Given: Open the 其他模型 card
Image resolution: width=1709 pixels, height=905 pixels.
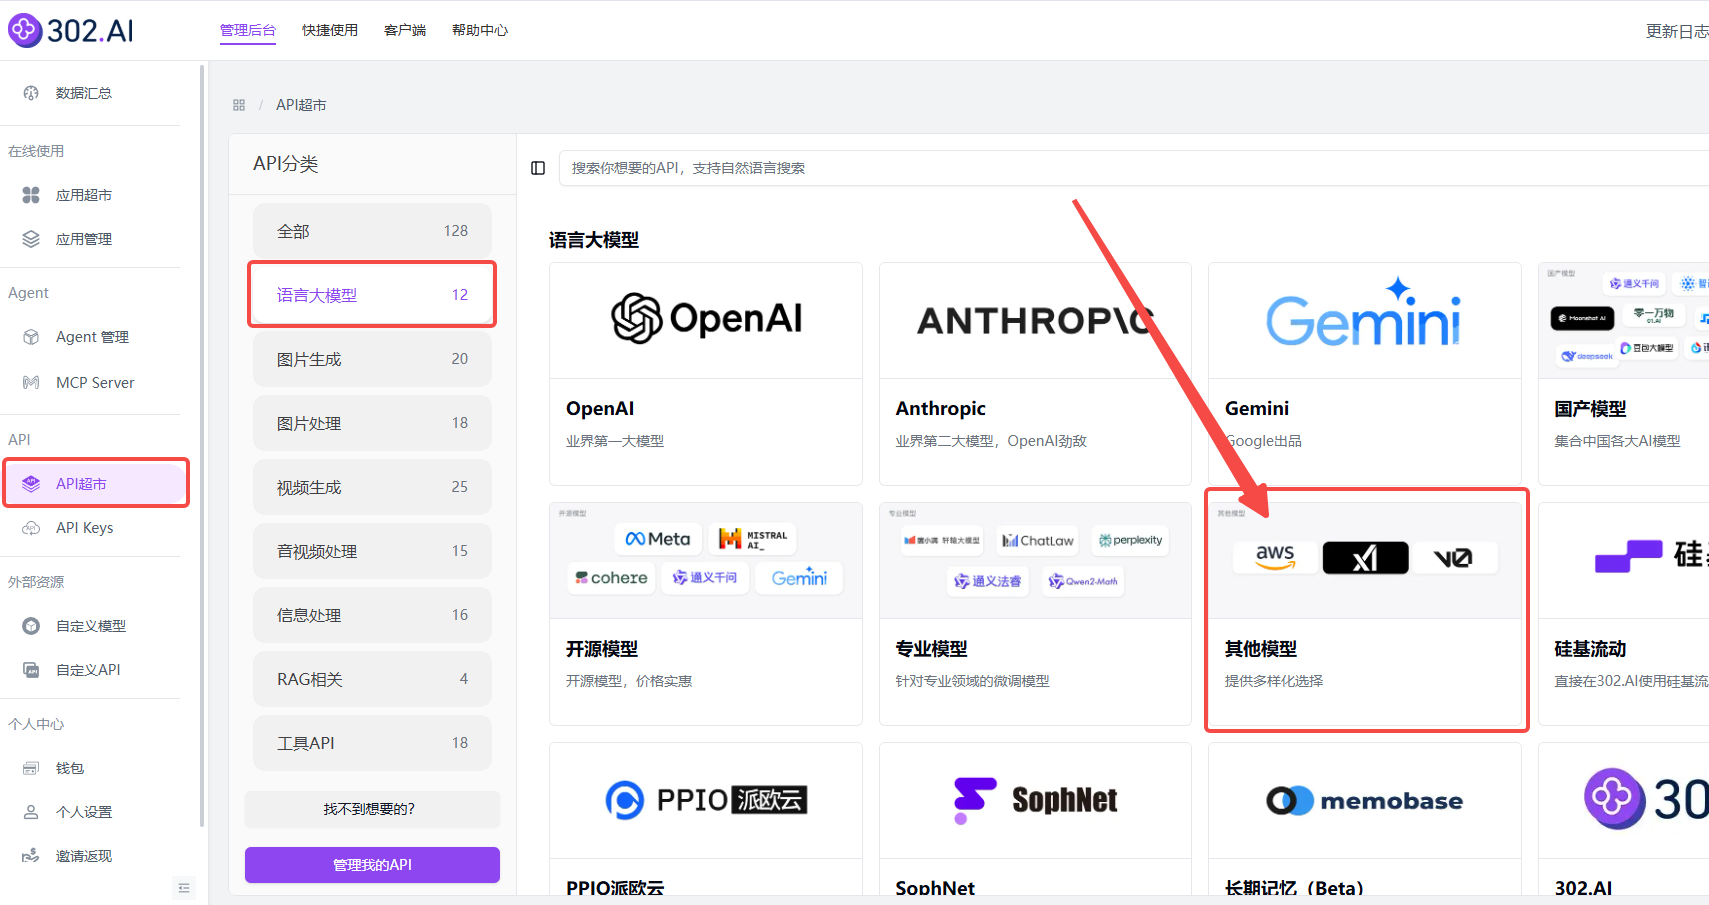Looking at the screenshot, I should click(x=1365, y=614).
